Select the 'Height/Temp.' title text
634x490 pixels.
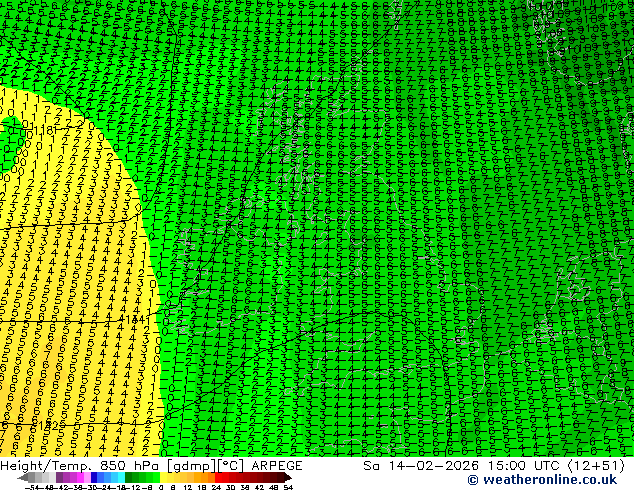coord(46,466)
